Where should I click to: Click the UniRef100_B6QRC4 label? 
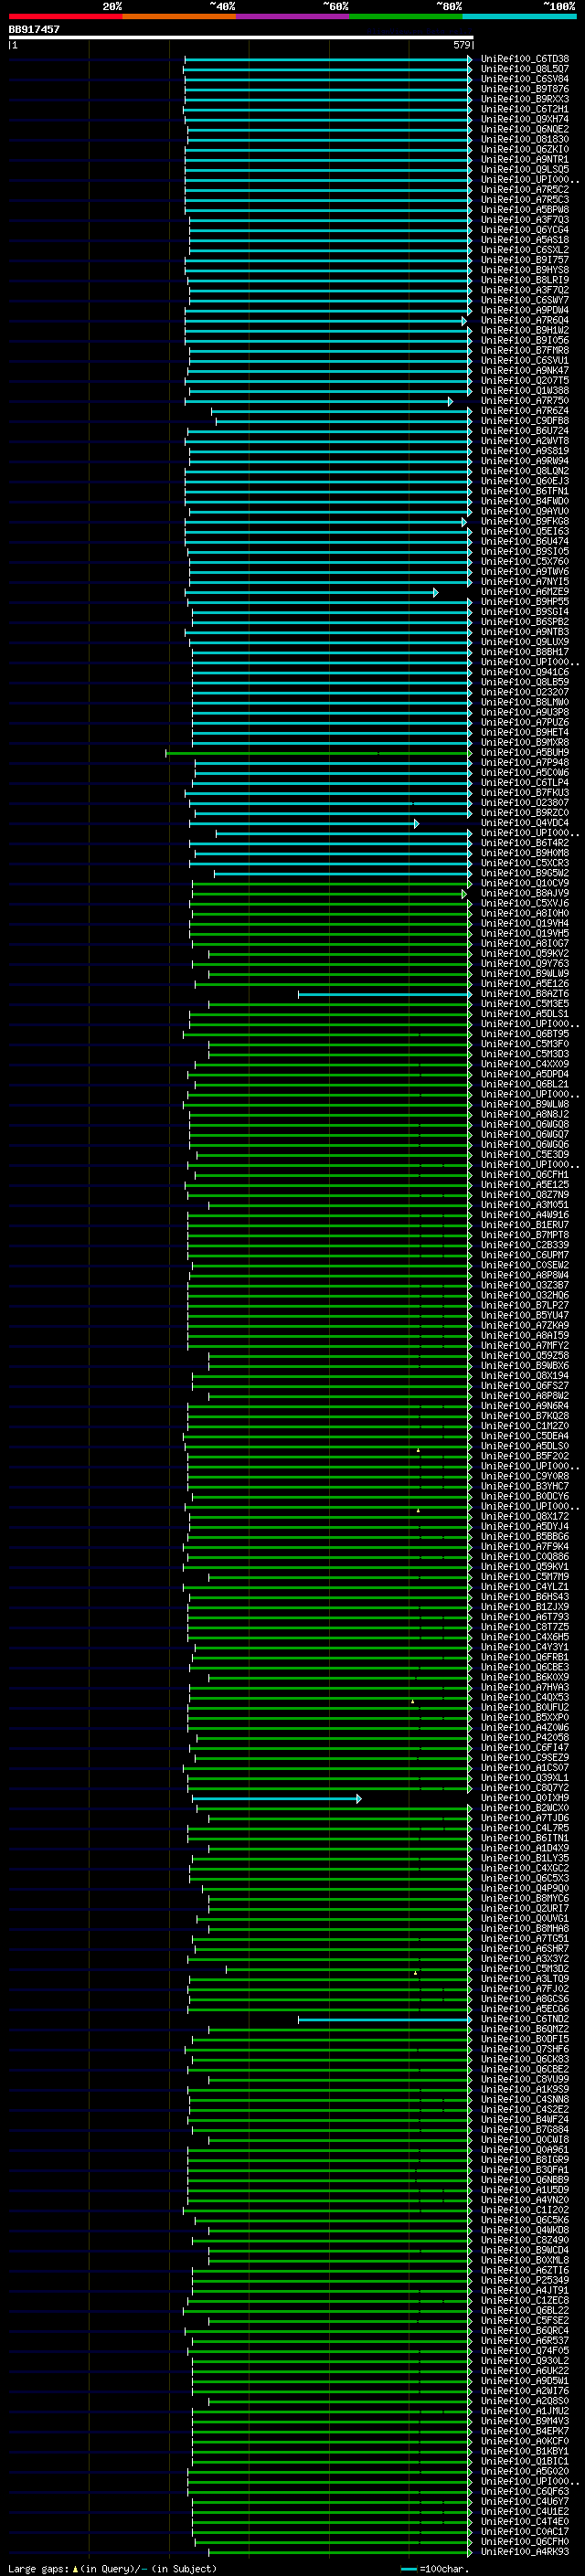(x=525, y=2330)
